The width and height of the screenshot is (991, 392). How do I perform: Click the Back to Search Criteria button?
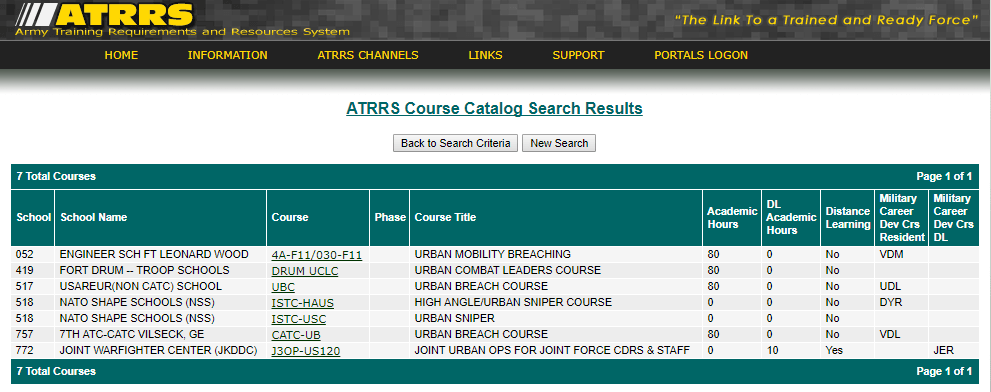point(456,143)
